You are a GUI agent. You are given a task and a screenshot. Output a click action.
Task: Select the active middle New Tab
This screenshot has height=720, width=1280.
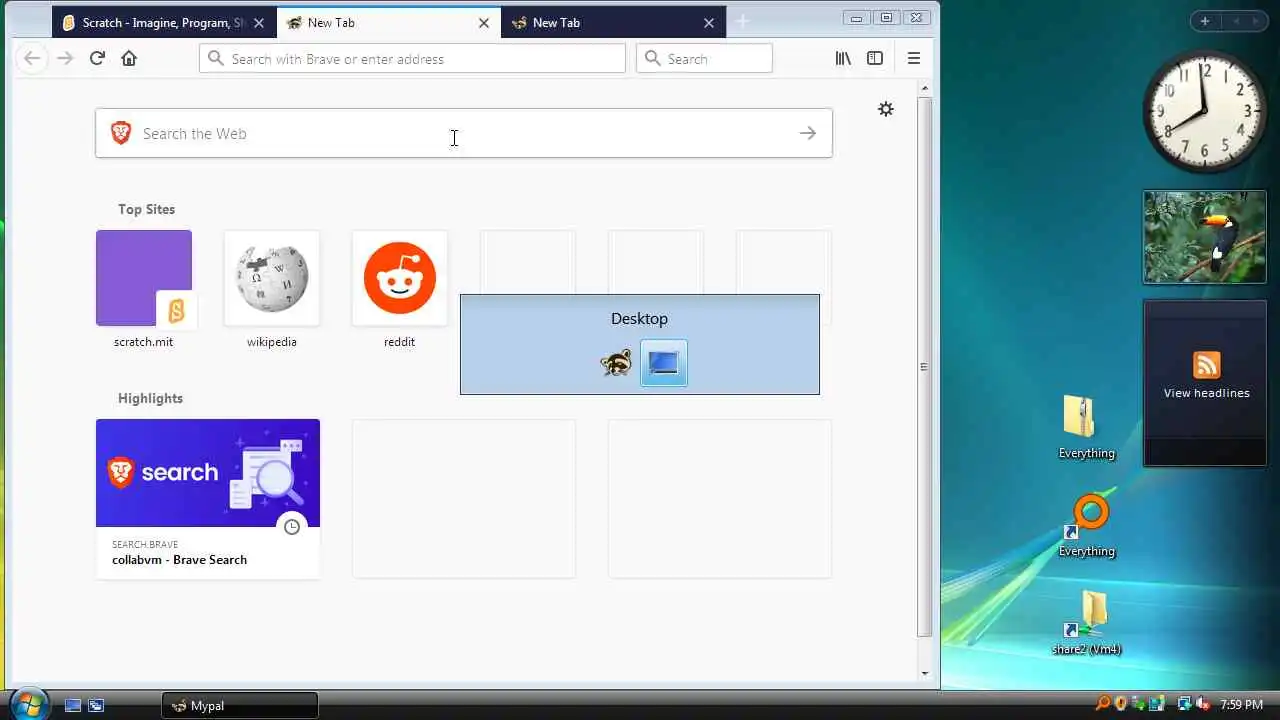[x=388, y=22]
